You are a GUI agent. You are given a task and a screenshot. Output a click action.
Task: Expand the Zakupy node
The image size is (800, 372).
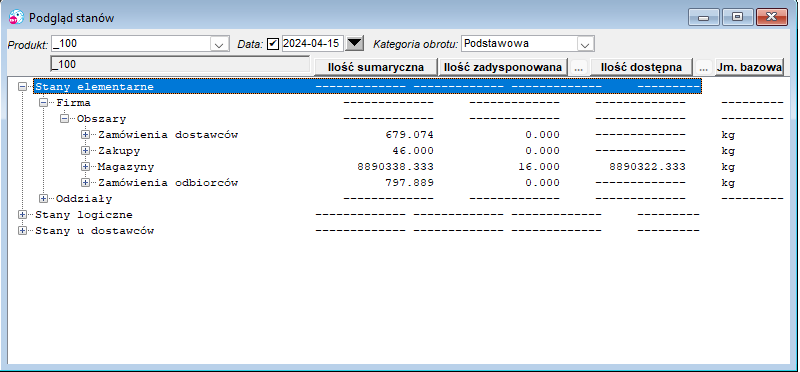[x=85, y=151]
